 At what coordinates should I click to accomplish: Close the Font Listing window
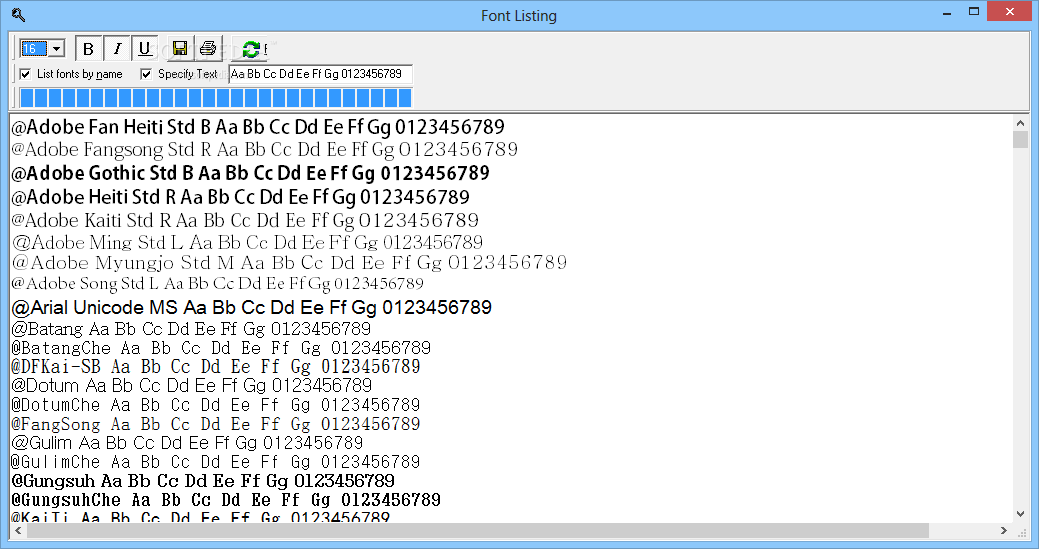click(1010, 12)
